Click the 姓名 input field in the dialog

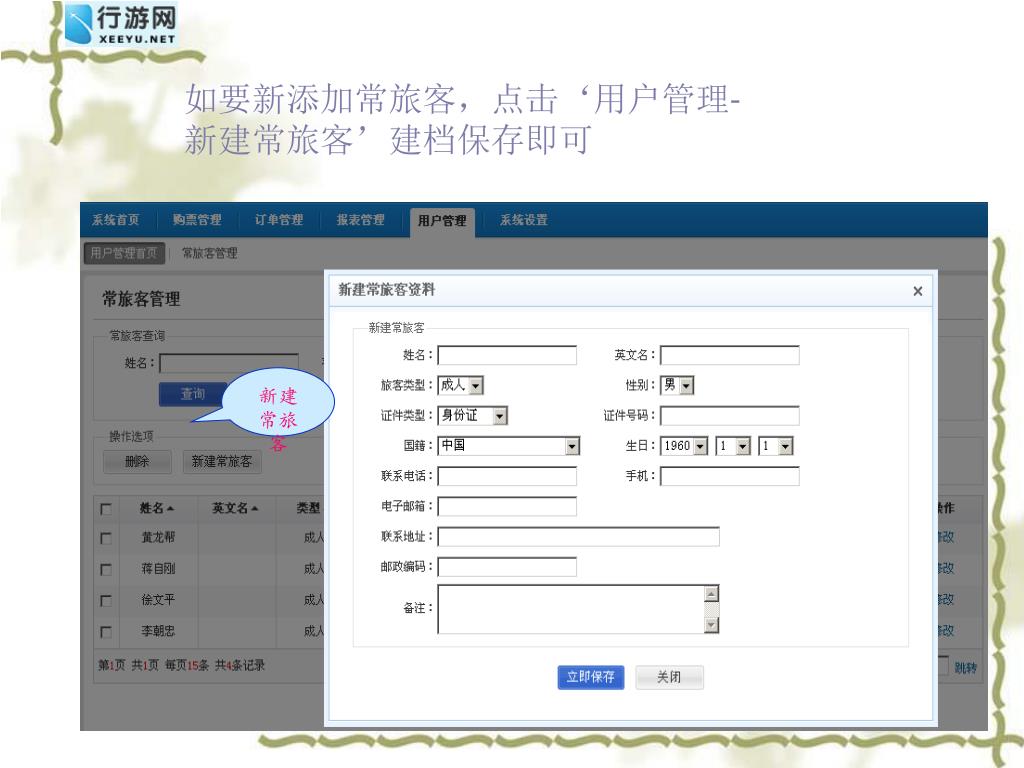pyautogui.click(x=507, y=355)
